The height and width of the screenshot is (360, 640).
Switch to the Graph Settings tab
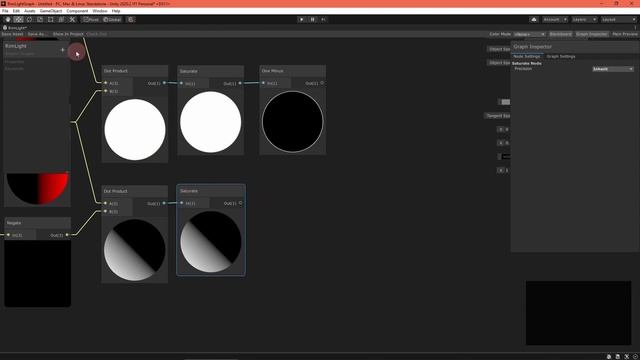[x=561, y=56]
